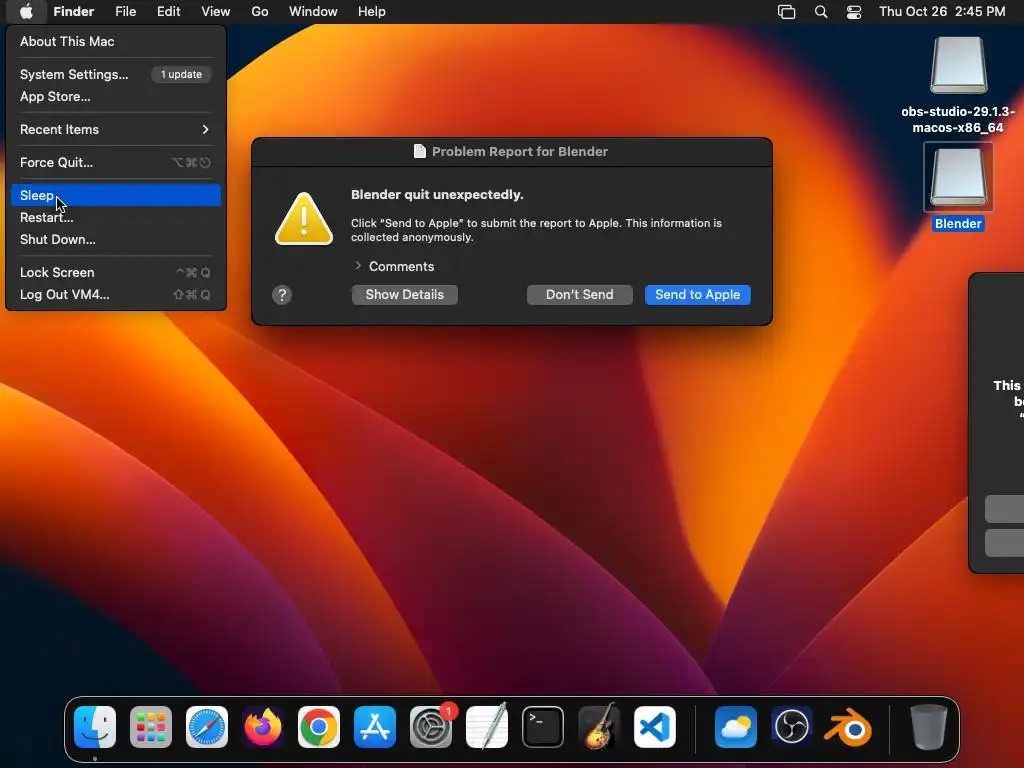This screenshot has height=768, width=1024.
Task: Click Stage Manager icon in menu bar
Action: [786, 12]
